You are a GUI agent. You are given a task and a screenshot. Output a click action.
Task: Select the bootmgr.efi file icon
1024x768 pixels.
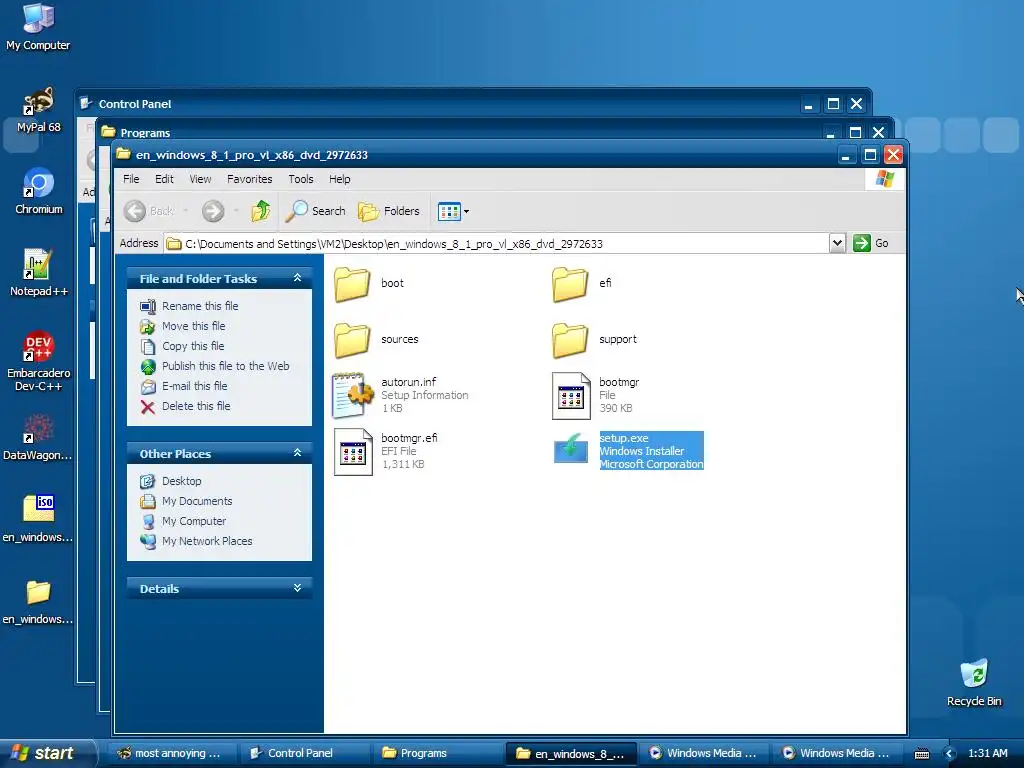[x=353, y=452]
